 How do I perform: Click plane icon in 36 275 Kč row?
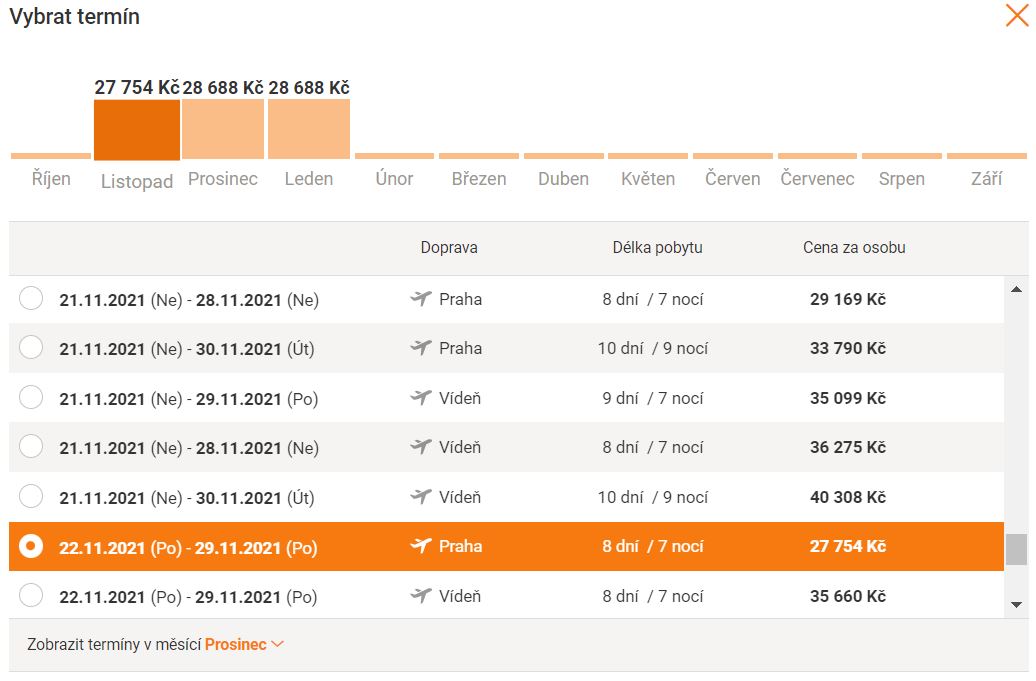coord(421,447)
